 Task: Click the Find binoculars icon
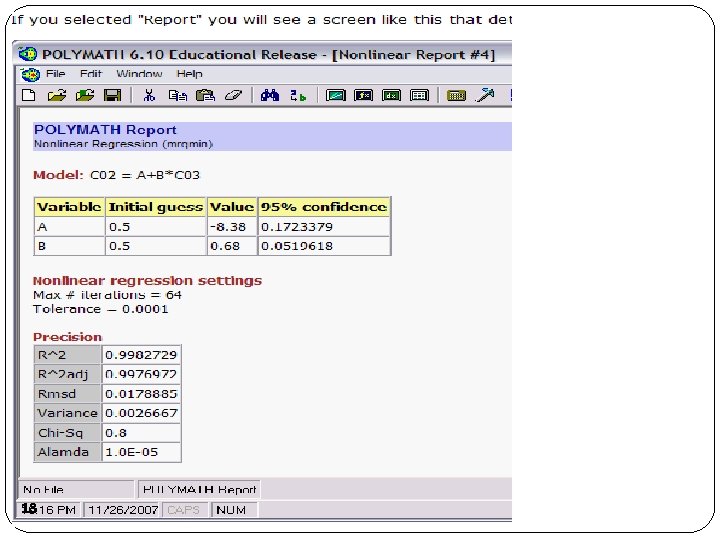(x=270, y=95)
